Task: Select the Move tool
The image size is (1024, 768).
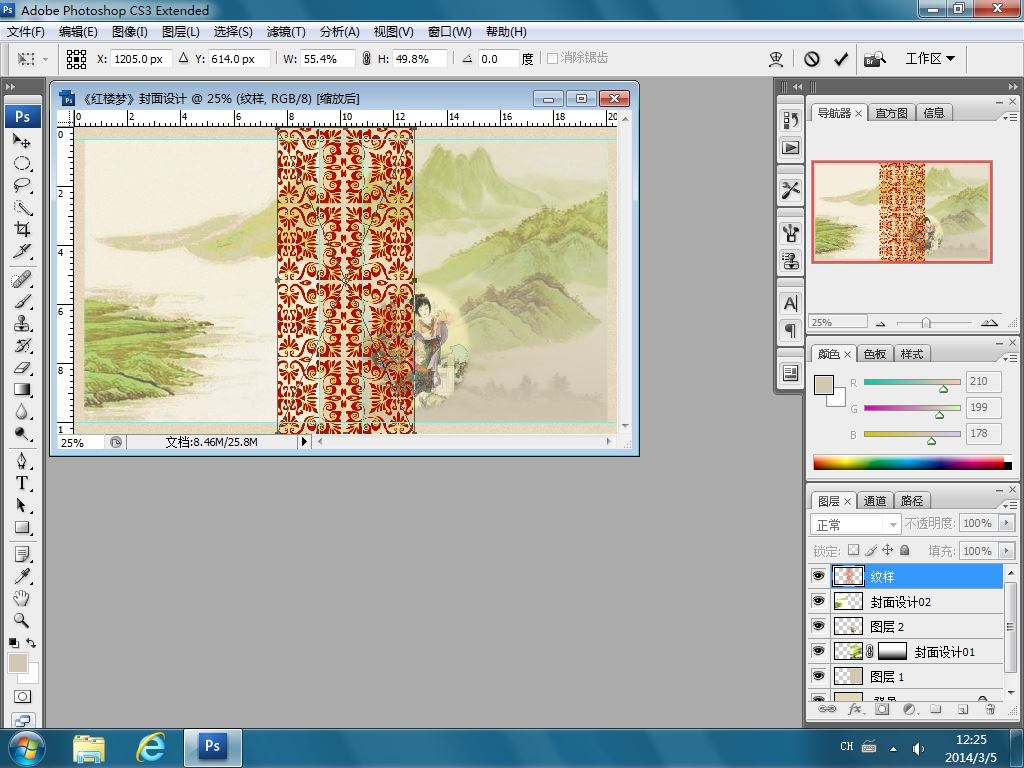Action: tap(22, 140)
